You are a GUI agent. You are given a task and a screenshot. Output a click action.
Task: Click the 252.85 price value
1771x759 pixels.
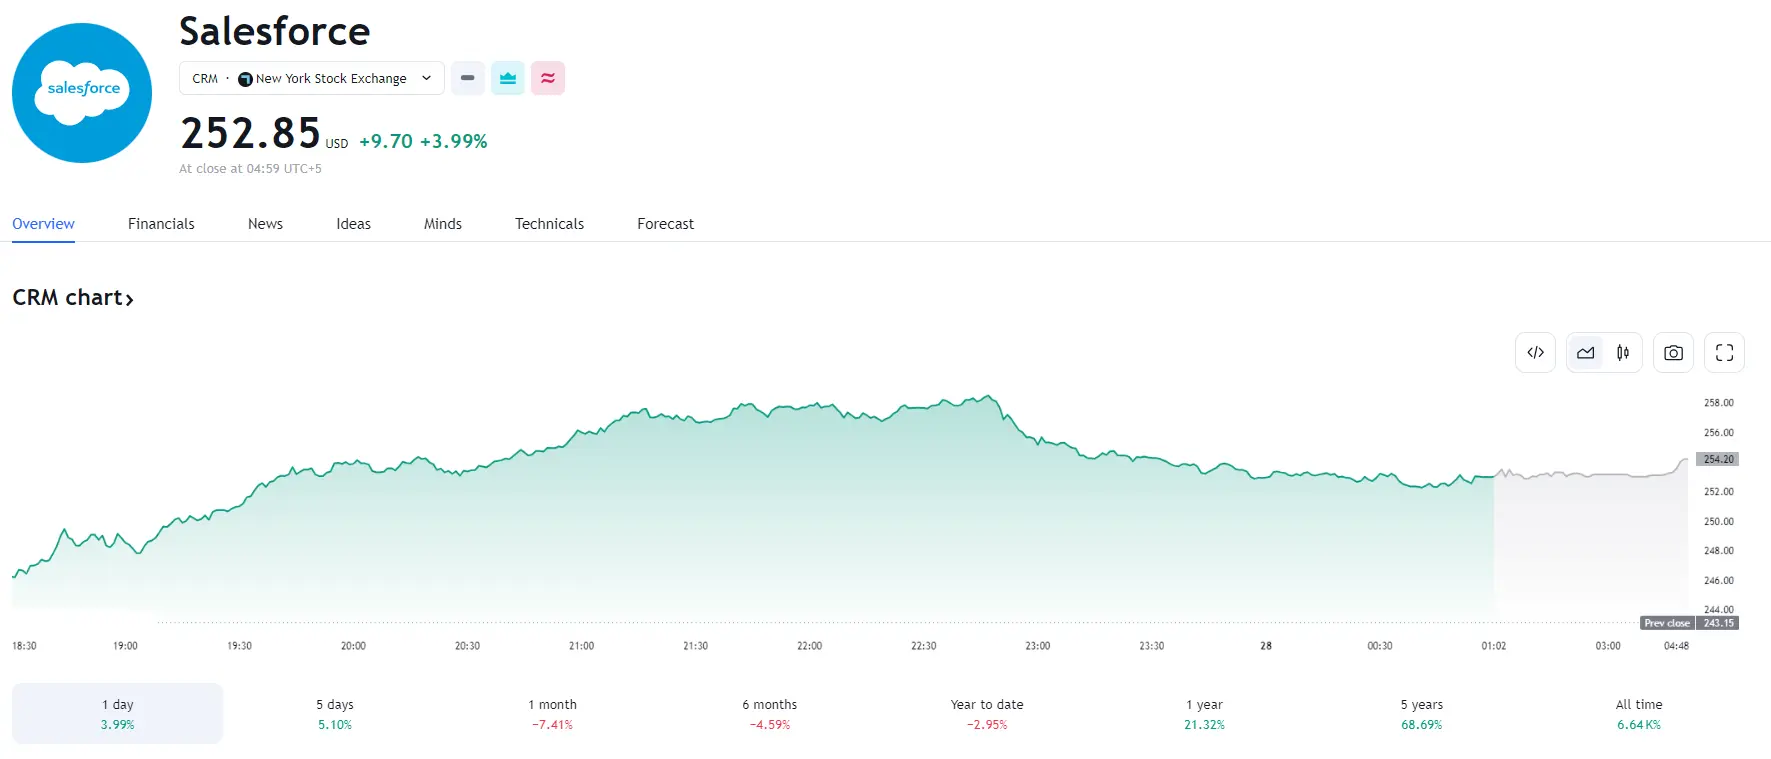coord(250,133)
